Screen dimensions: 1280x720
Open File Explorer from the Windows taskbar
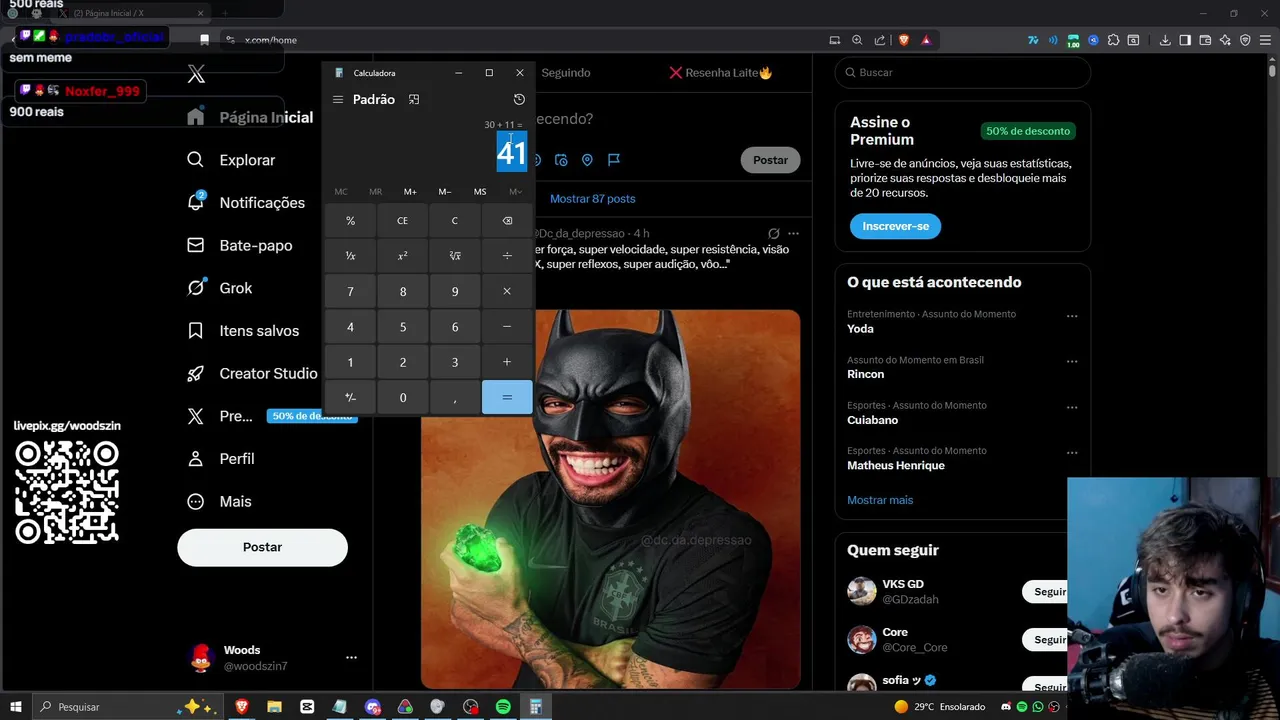[274, 707]
